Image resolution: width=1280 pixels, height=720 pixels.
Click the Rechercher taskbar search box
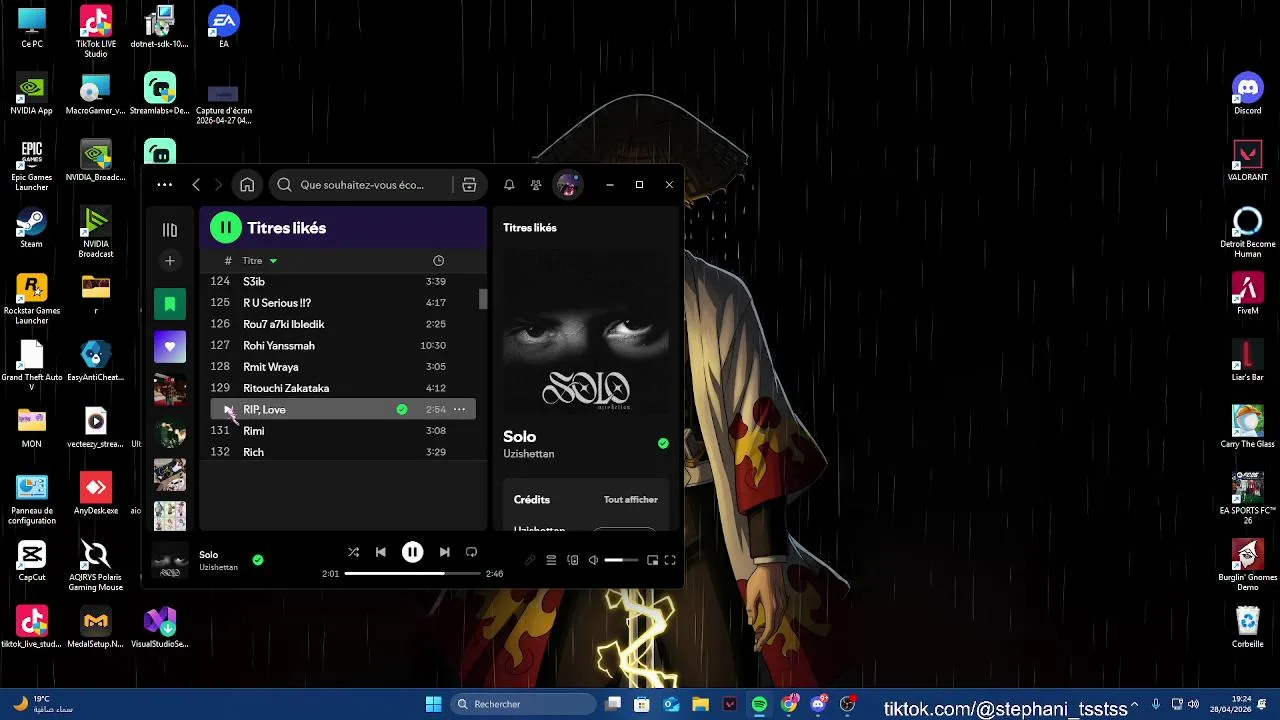[x=522, y=704]
